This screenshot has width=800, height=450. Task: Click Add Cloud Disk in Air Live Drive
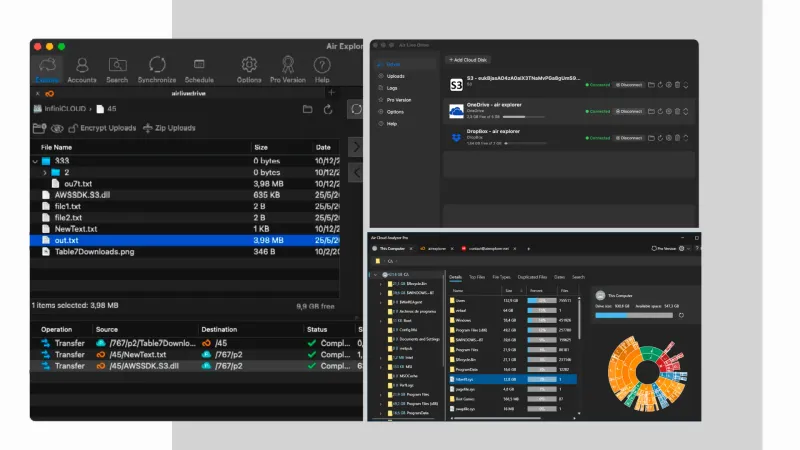pos(468,60)
